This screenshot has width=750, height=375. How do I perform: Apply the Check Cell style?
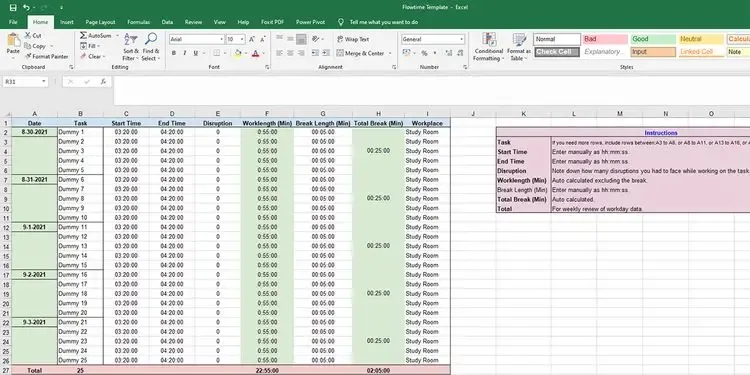point(557,52)
